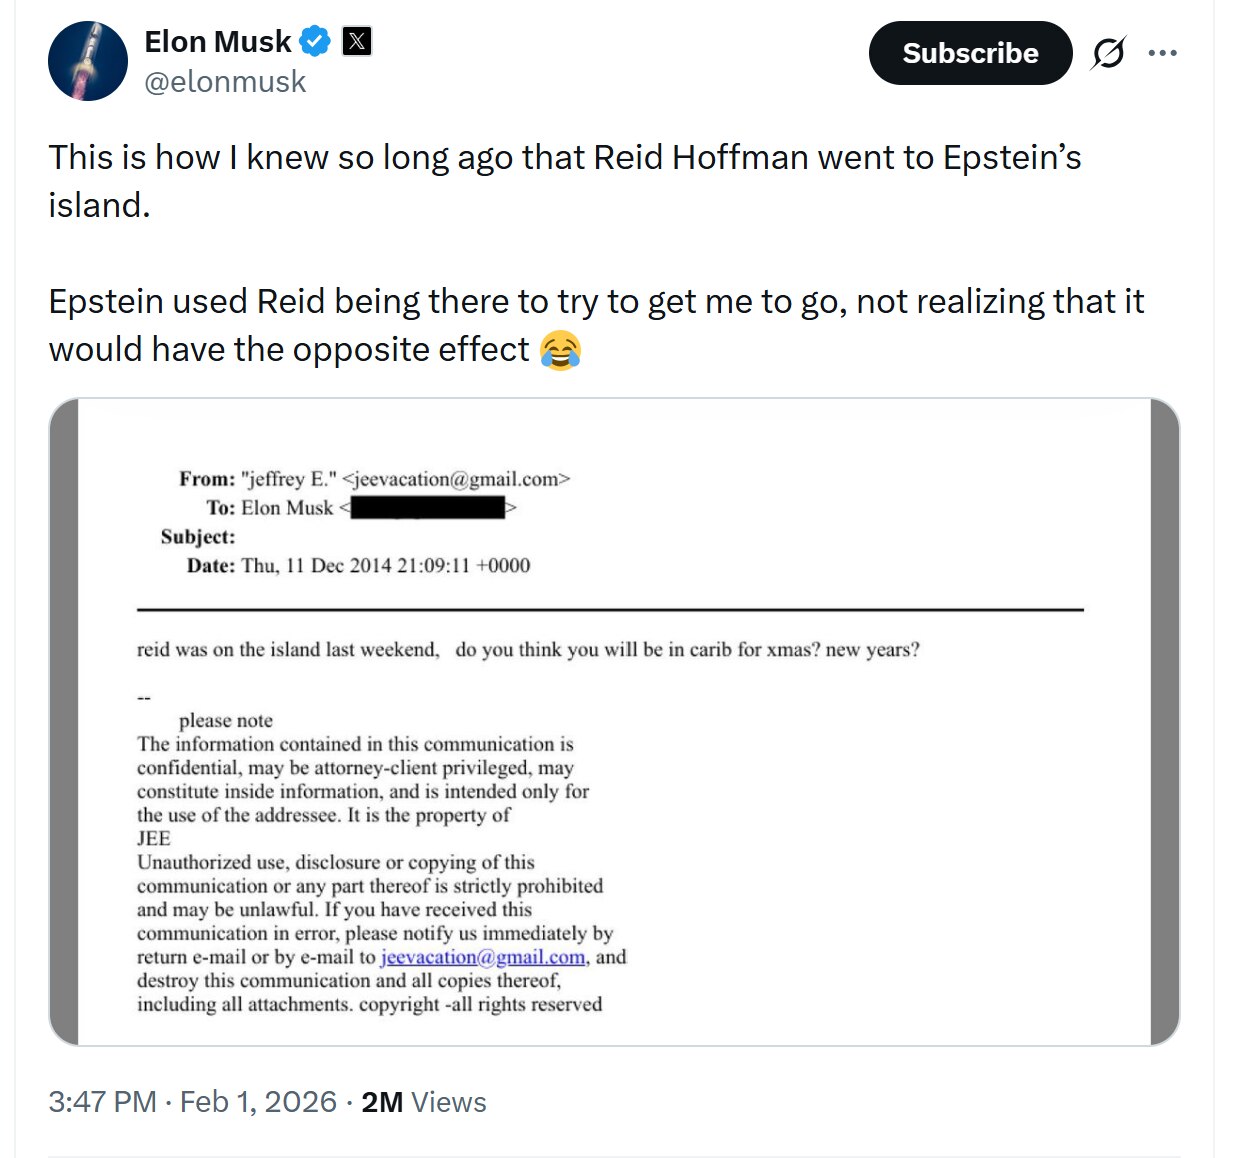The image size is (1250, 1158).
Task: Click the bold "Subject:" label in the email
Action: point(198,537)
